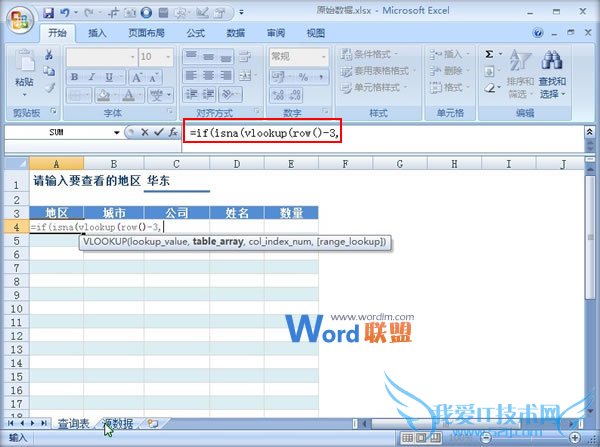Decrease decimal places

pyautogui.click(x=295, y=95)
